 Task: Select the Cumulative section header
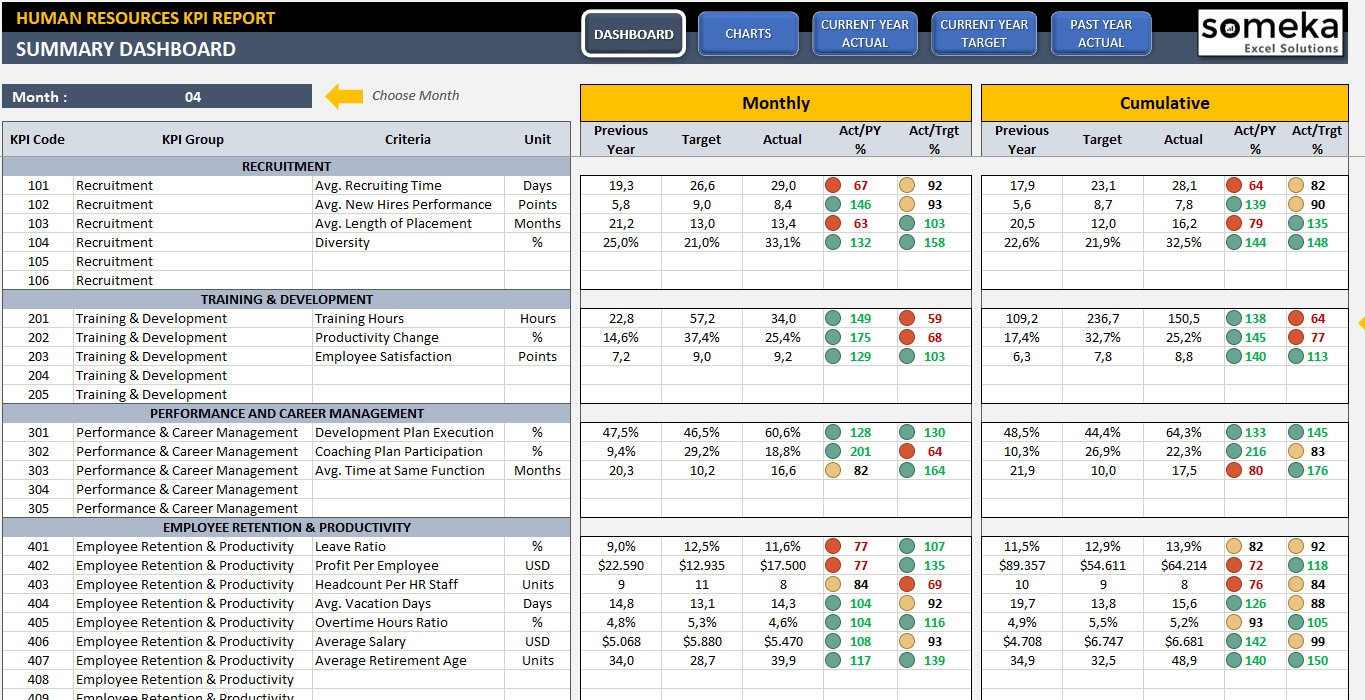click(x=1164, y=103)
